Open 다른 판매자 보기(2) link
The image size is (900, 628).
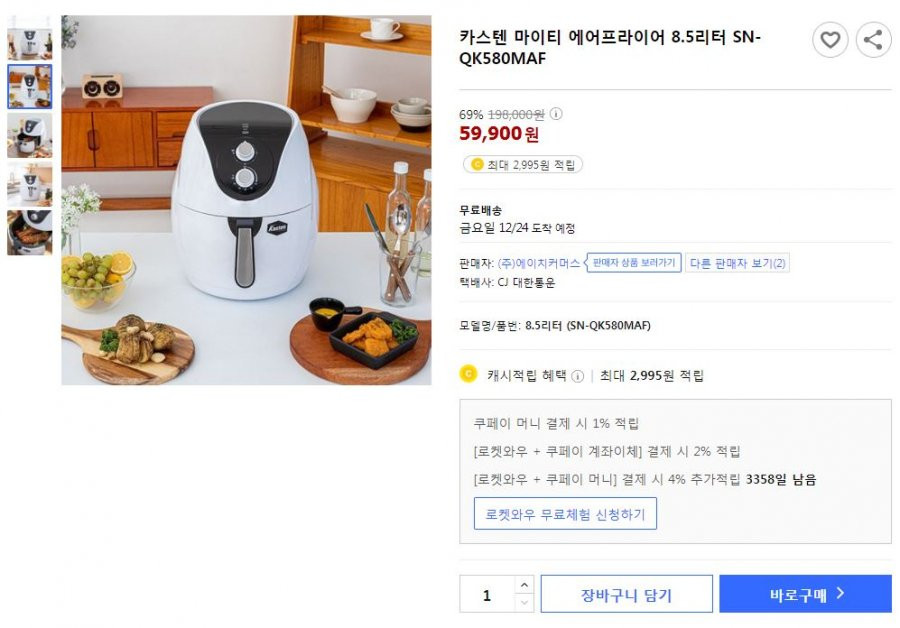pyautogui.click(x=737, y=263)
